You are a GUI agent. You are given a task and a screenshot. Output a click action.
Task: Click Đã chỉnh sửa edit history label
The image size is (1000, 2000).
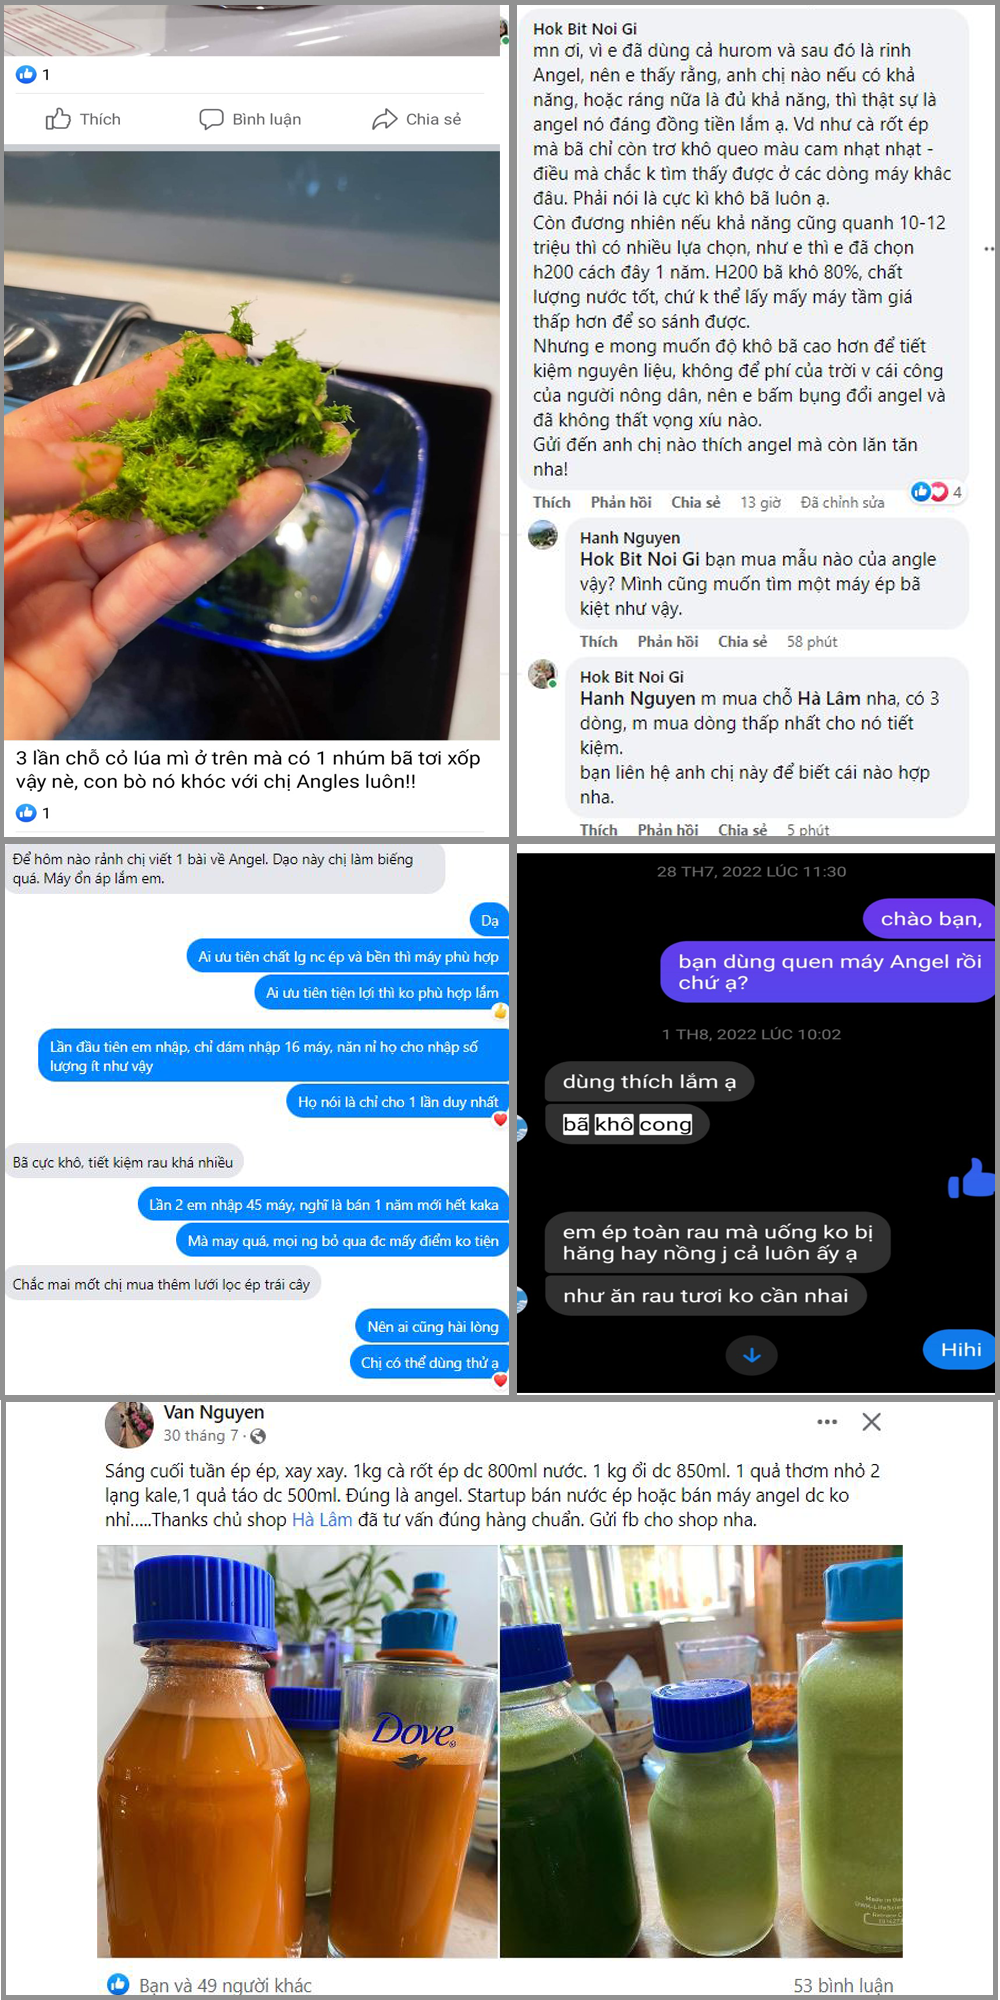click(842, 502)
